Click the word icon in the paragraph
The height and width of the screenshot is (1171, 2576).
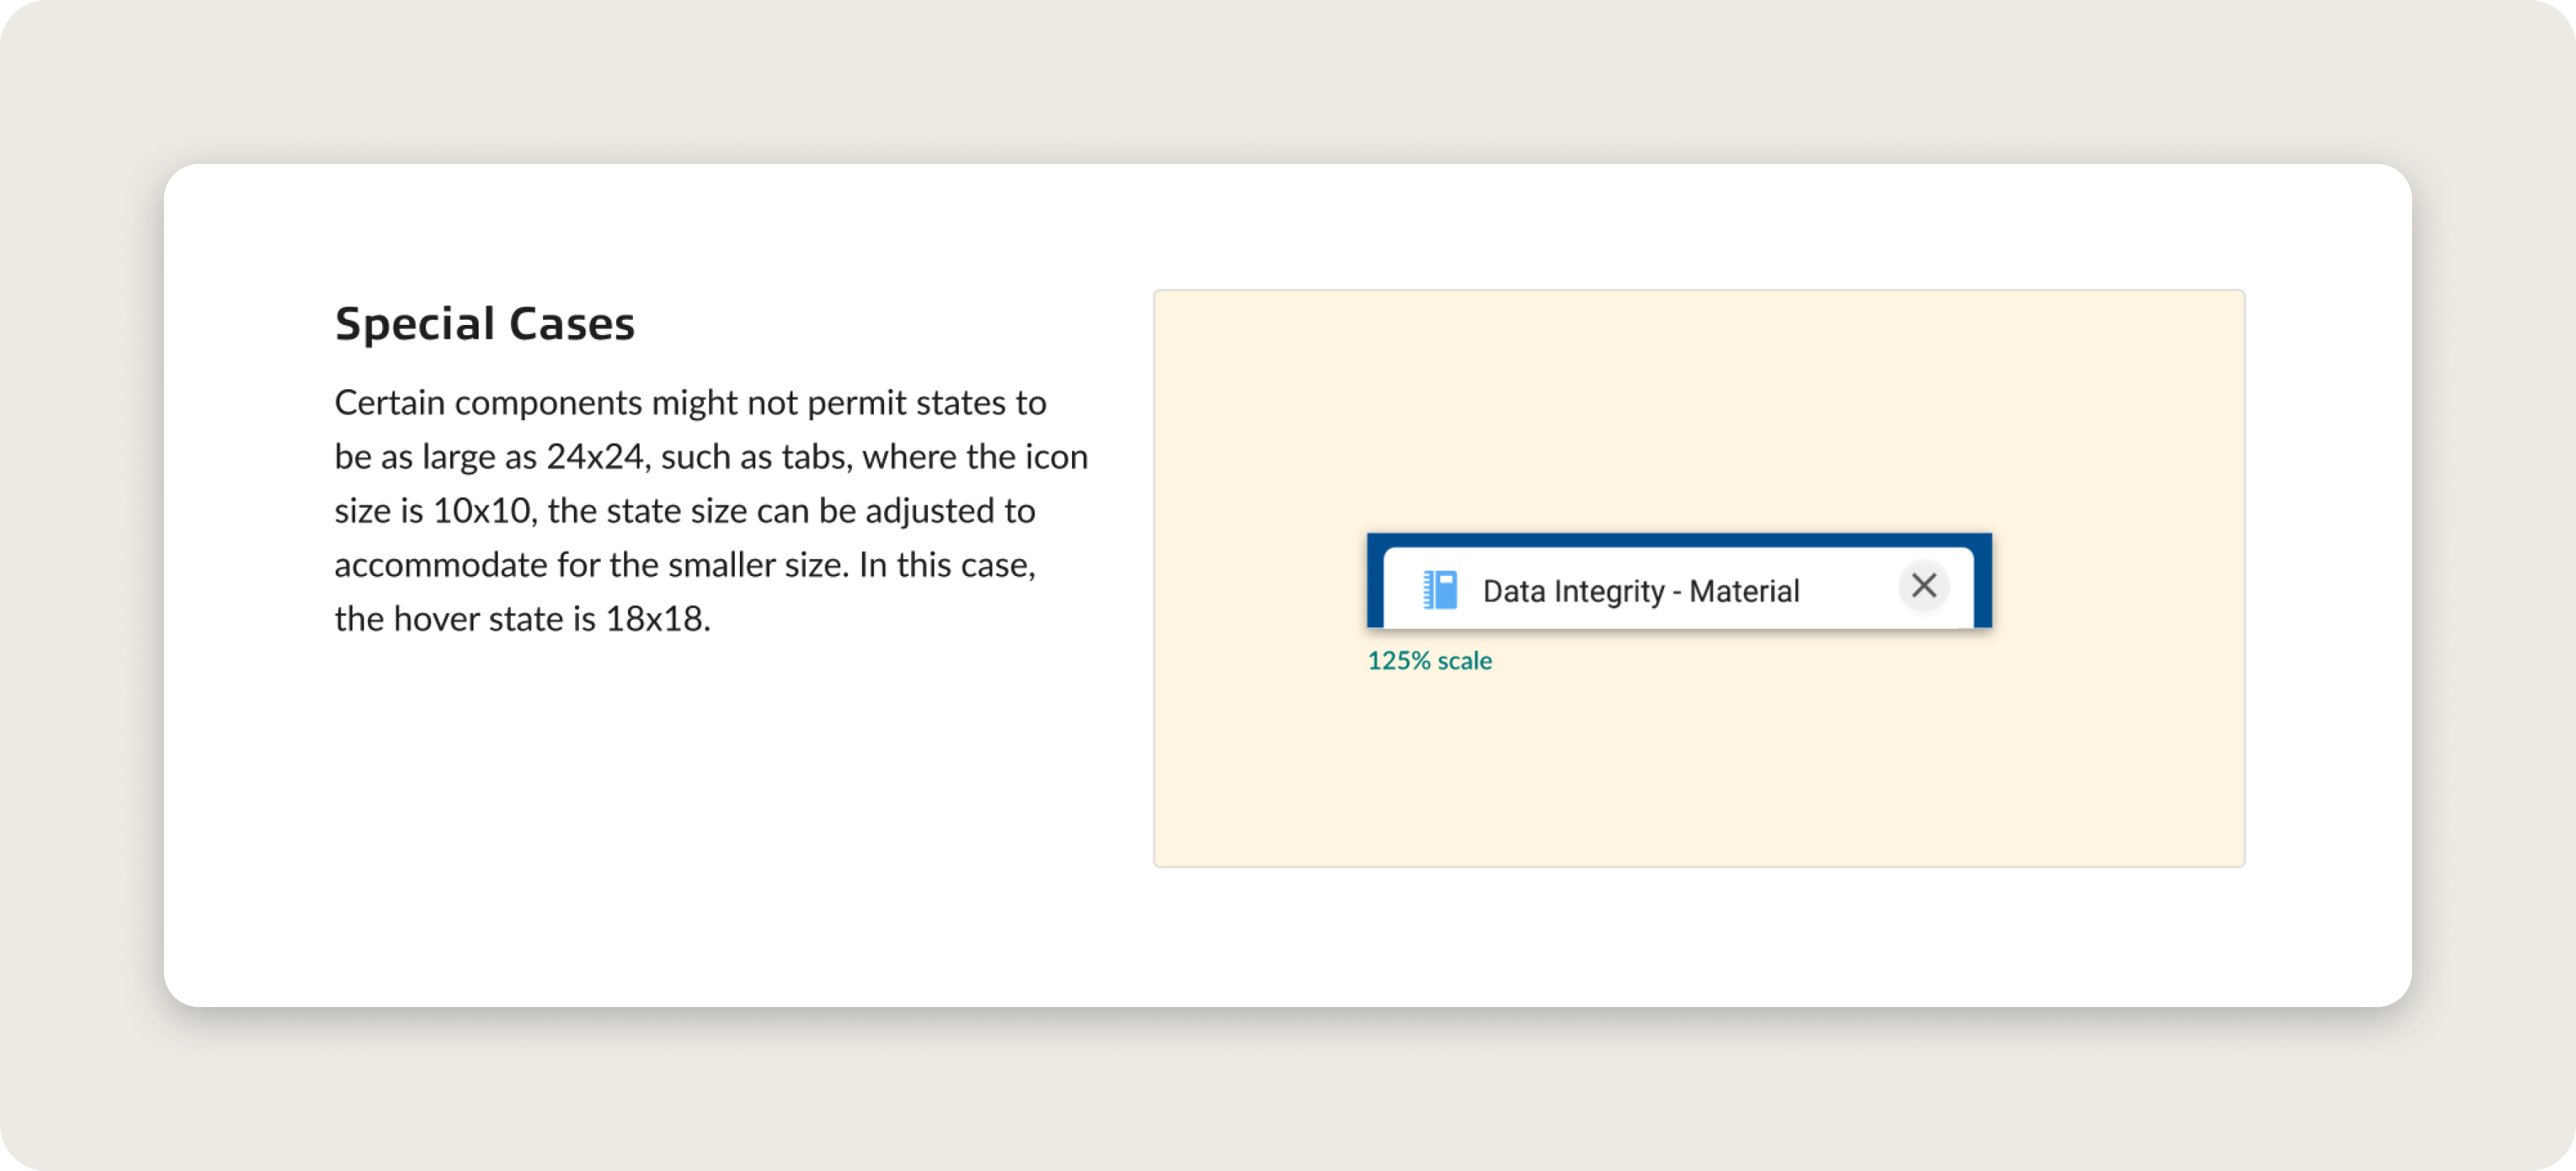point(1055,457)
